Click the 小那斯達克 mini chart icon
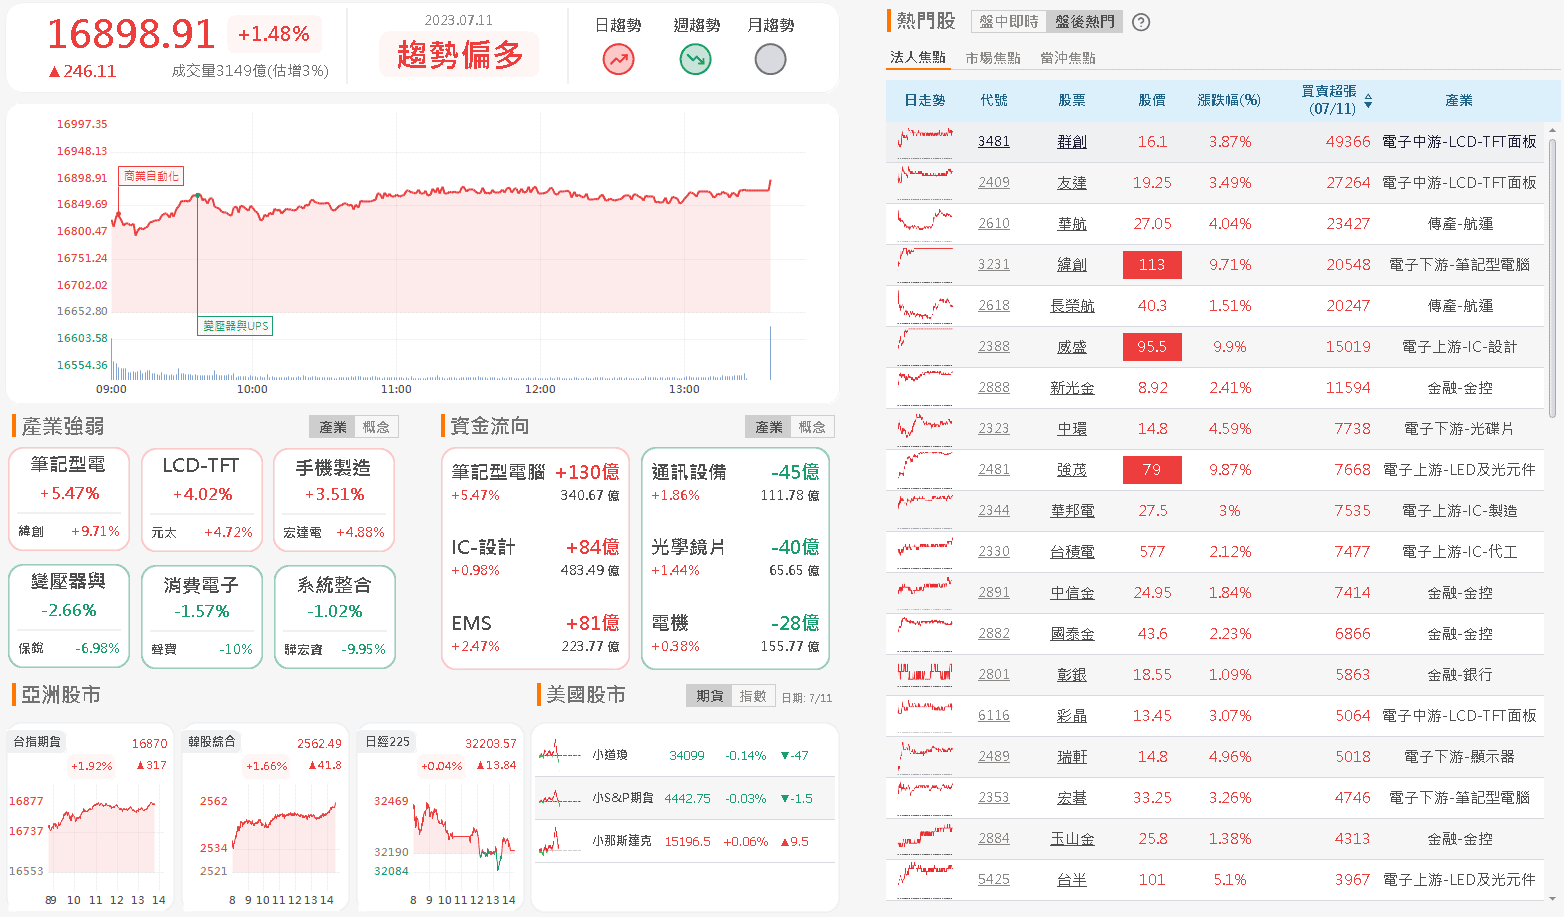Image resolution: width=1564 pixels, height=917 pixels. (560, 841)
